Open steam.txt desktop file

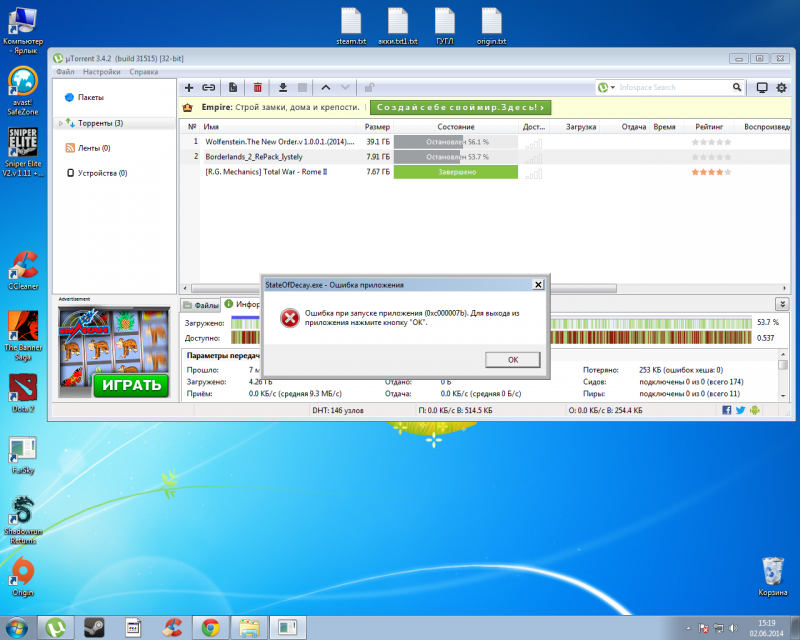351,27
